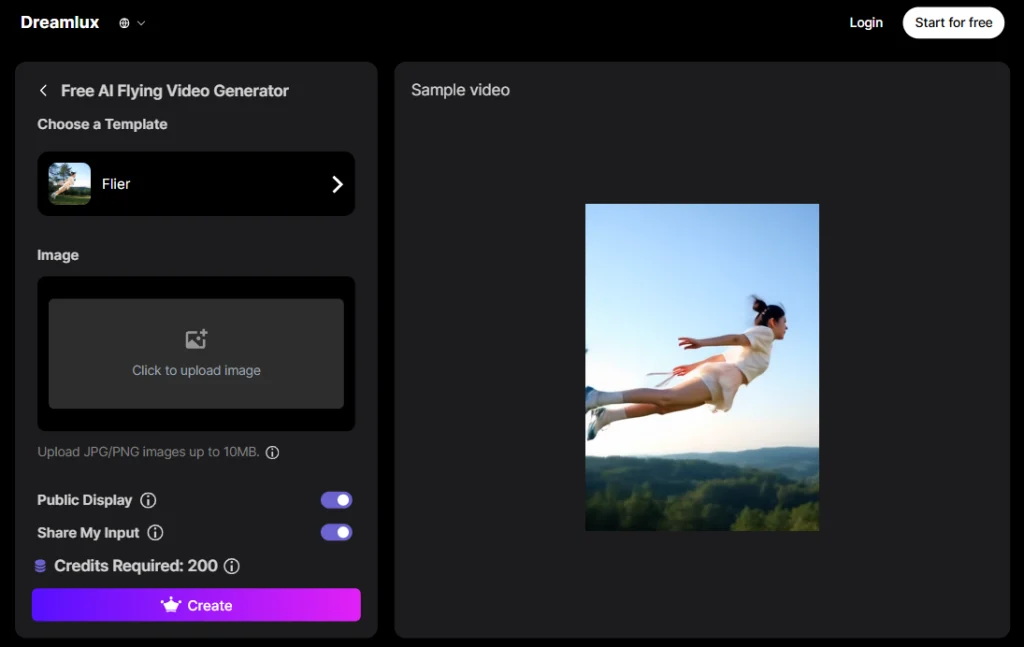Screen dimensions: 1024x647
Task: Open the Credits Required info icon
Action: (x=232, y=566)
